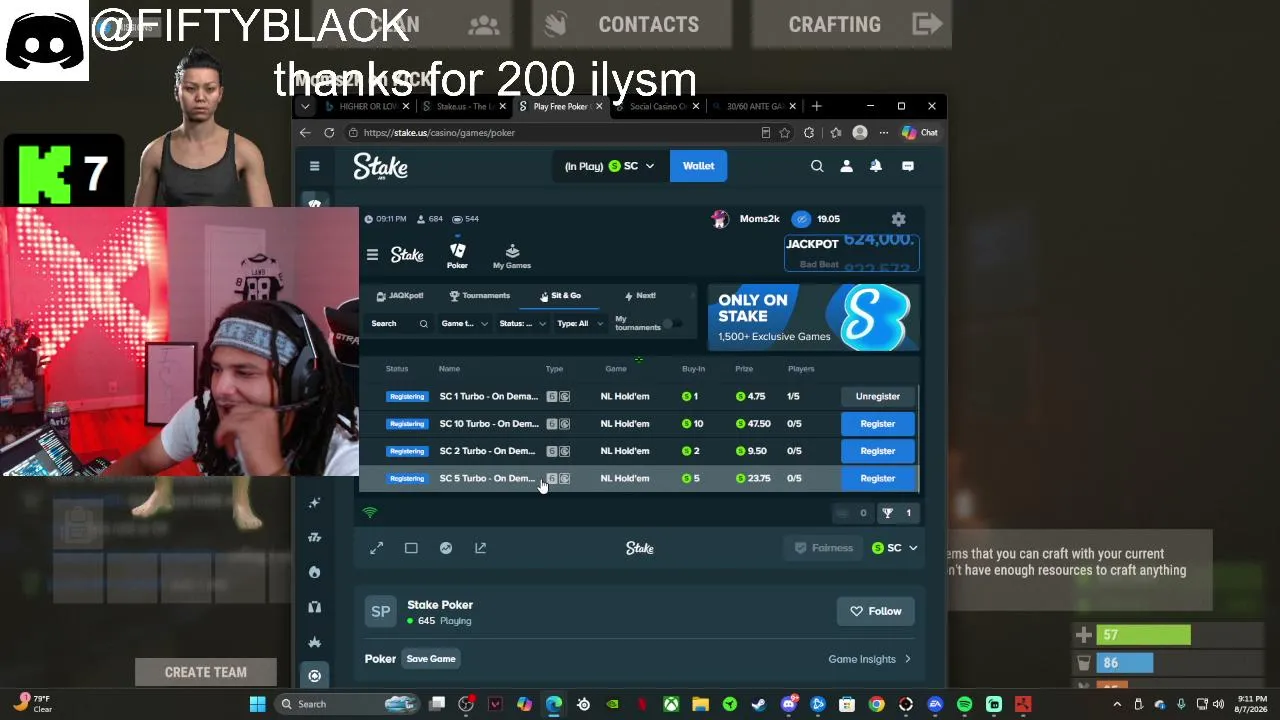The width and height of the screenshot is (1280, 720).
Task: Switch to the Tournaments tab
Action: 480,296
